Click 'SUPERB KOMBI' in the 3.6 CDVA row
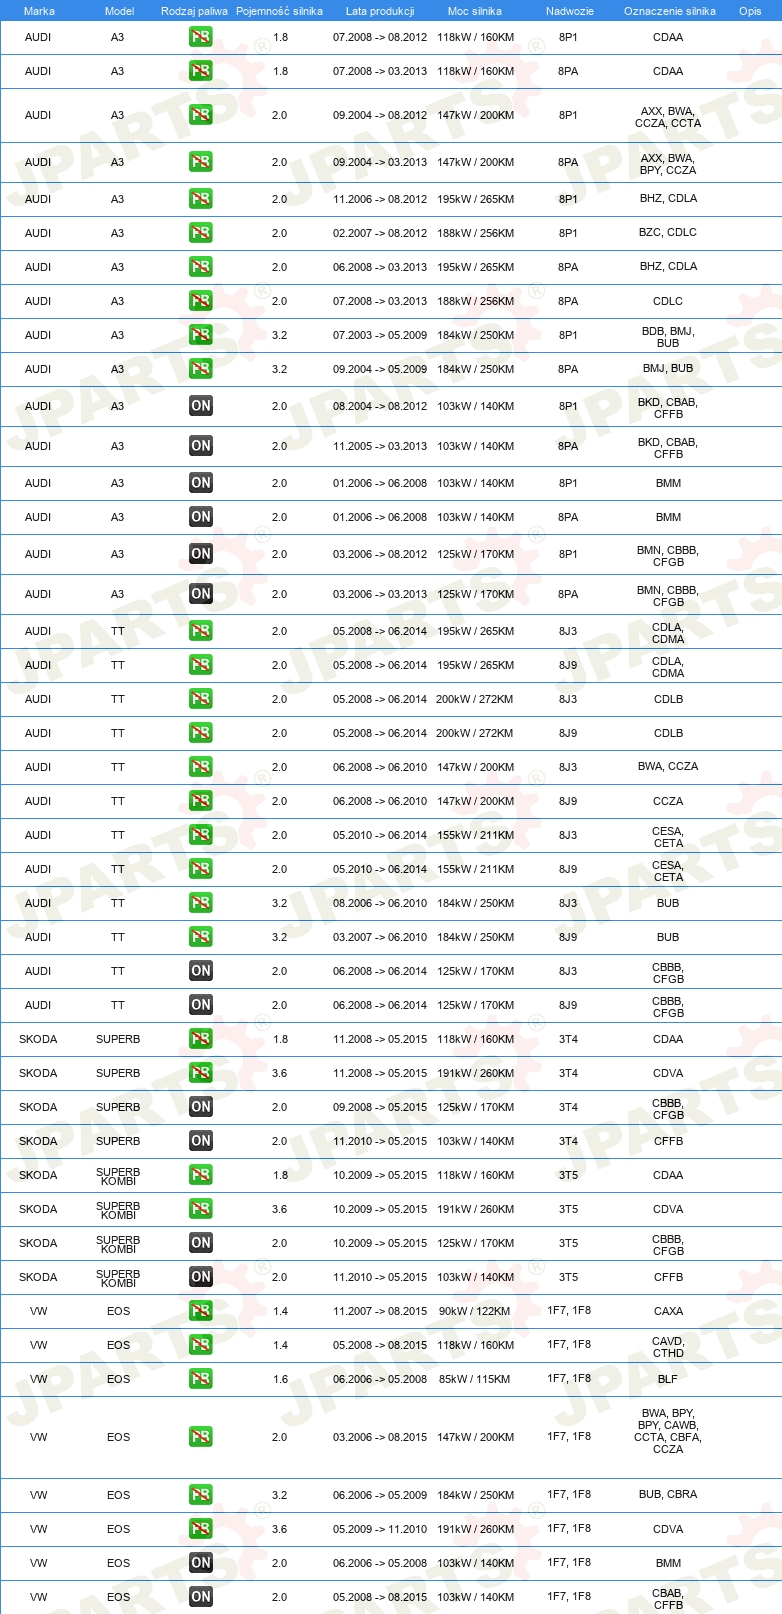 pos(118,1210)
